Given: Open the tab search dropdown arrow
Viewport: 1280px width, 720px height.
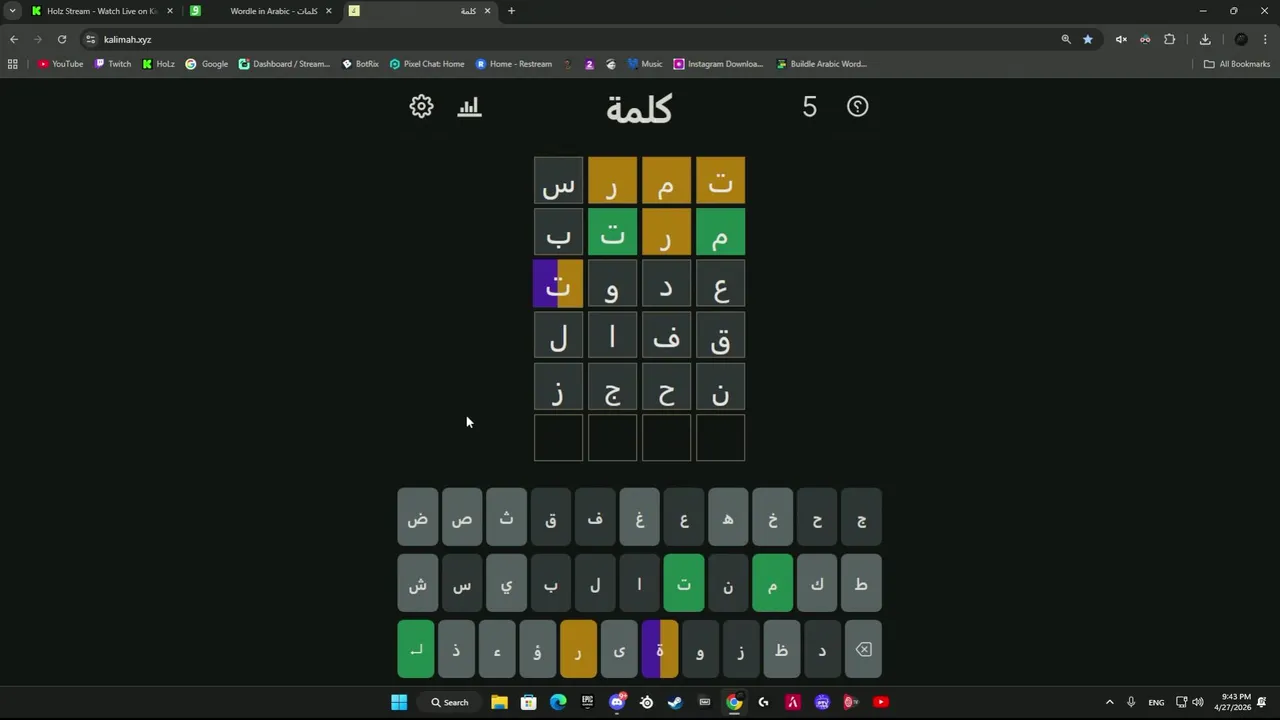Looking at the screenshot, I should (12, 11).
